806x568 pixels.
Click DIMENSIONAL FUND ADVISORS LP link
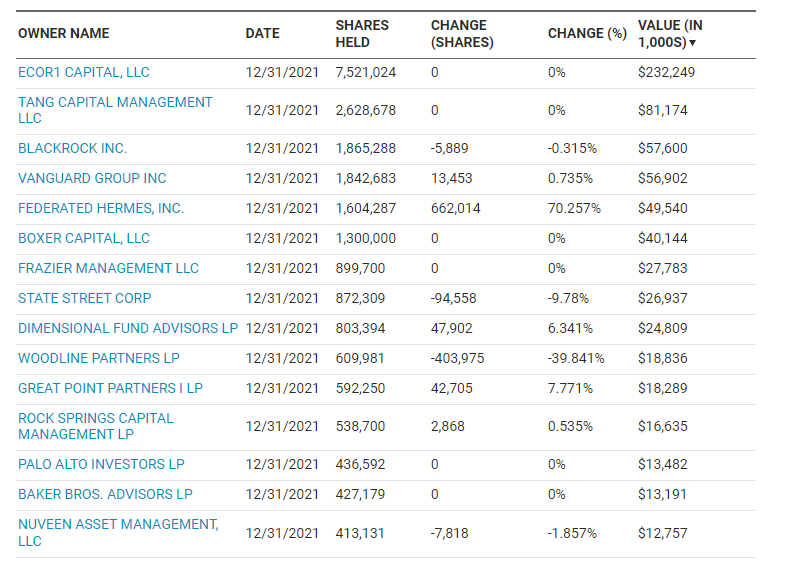pos(128,328)
